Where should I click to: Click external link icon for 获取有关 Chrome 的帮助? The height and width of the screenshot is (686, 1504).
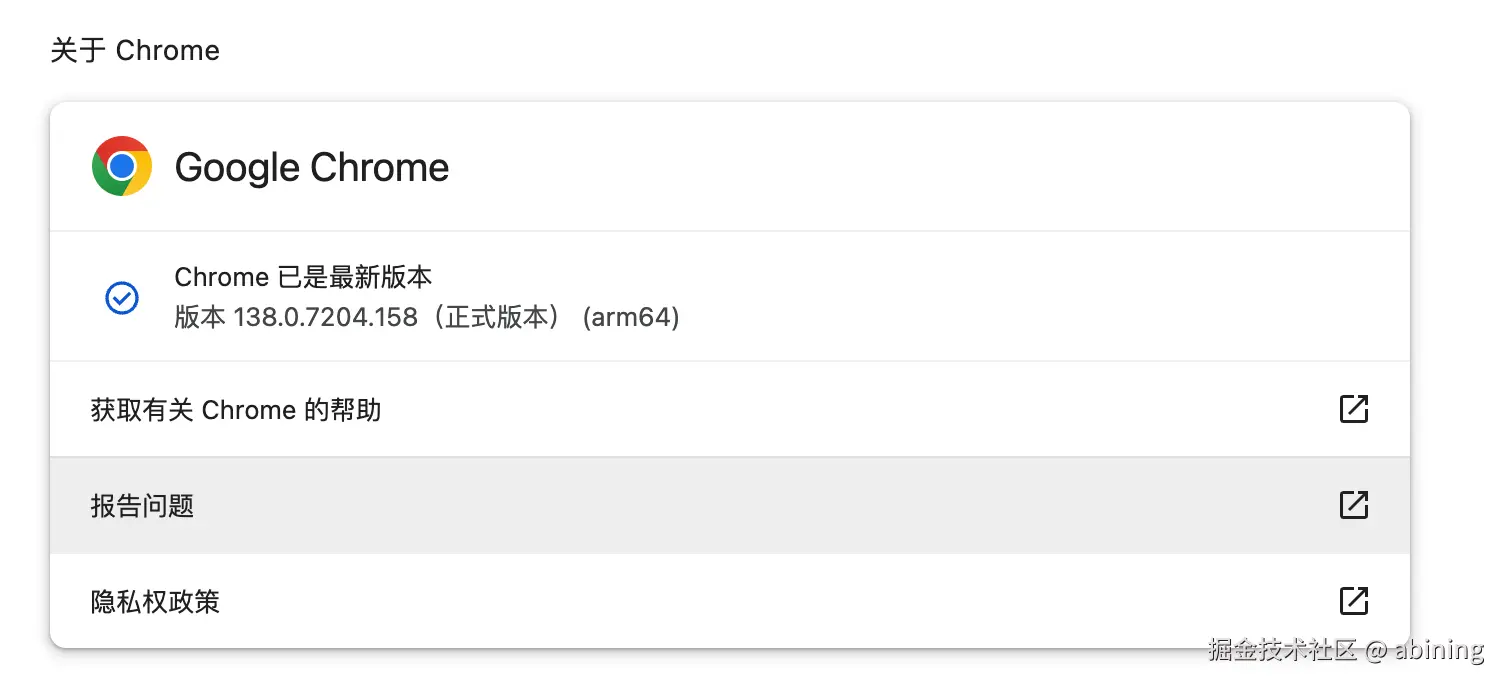click(1353, 409)
